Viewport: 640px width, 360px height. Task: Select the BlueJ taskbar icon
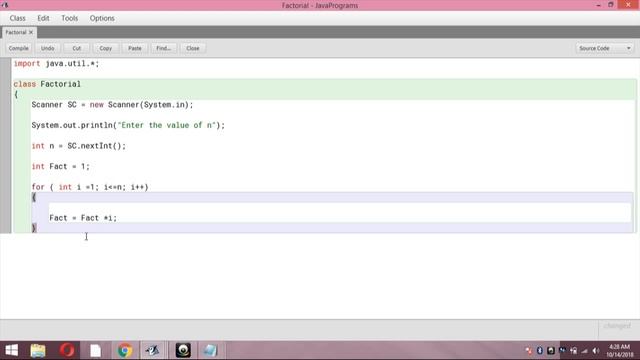coord(153,350)
